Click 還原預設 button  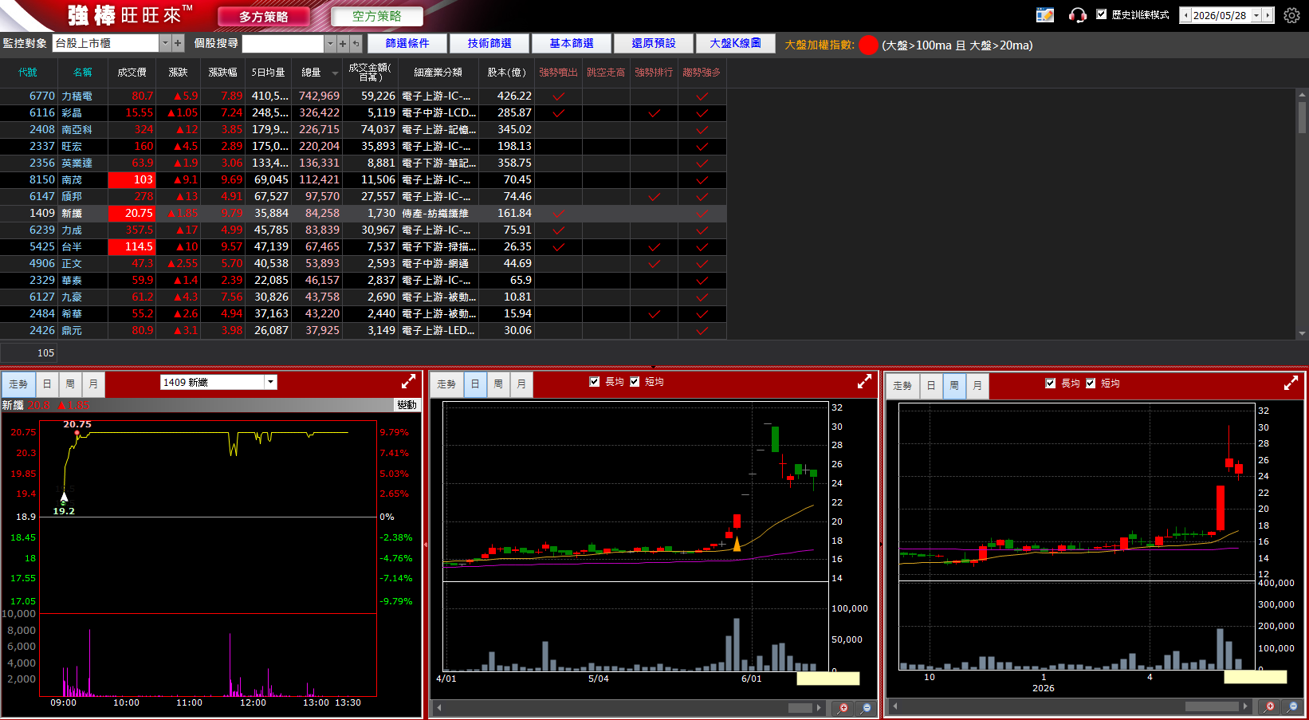pos(653,43)
